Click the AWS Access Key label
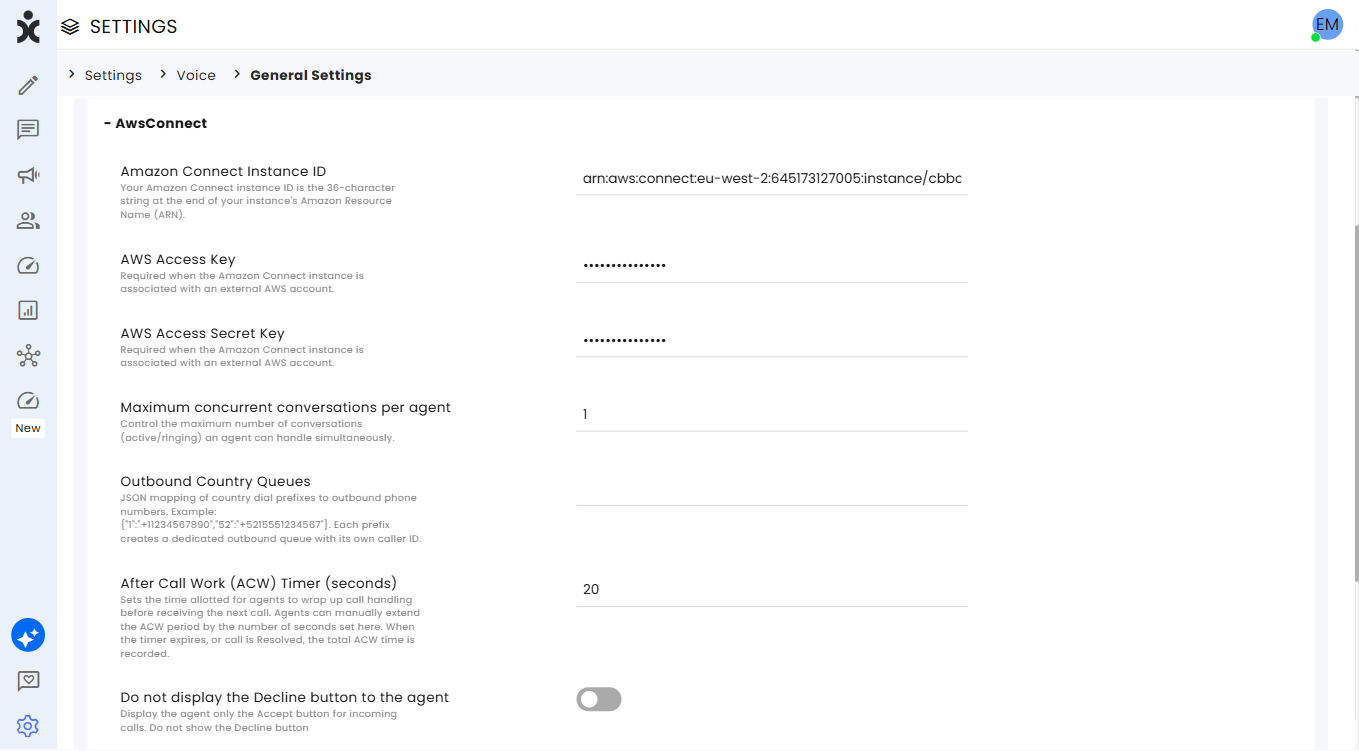The image size is (1359, 751). coord(178,260)
